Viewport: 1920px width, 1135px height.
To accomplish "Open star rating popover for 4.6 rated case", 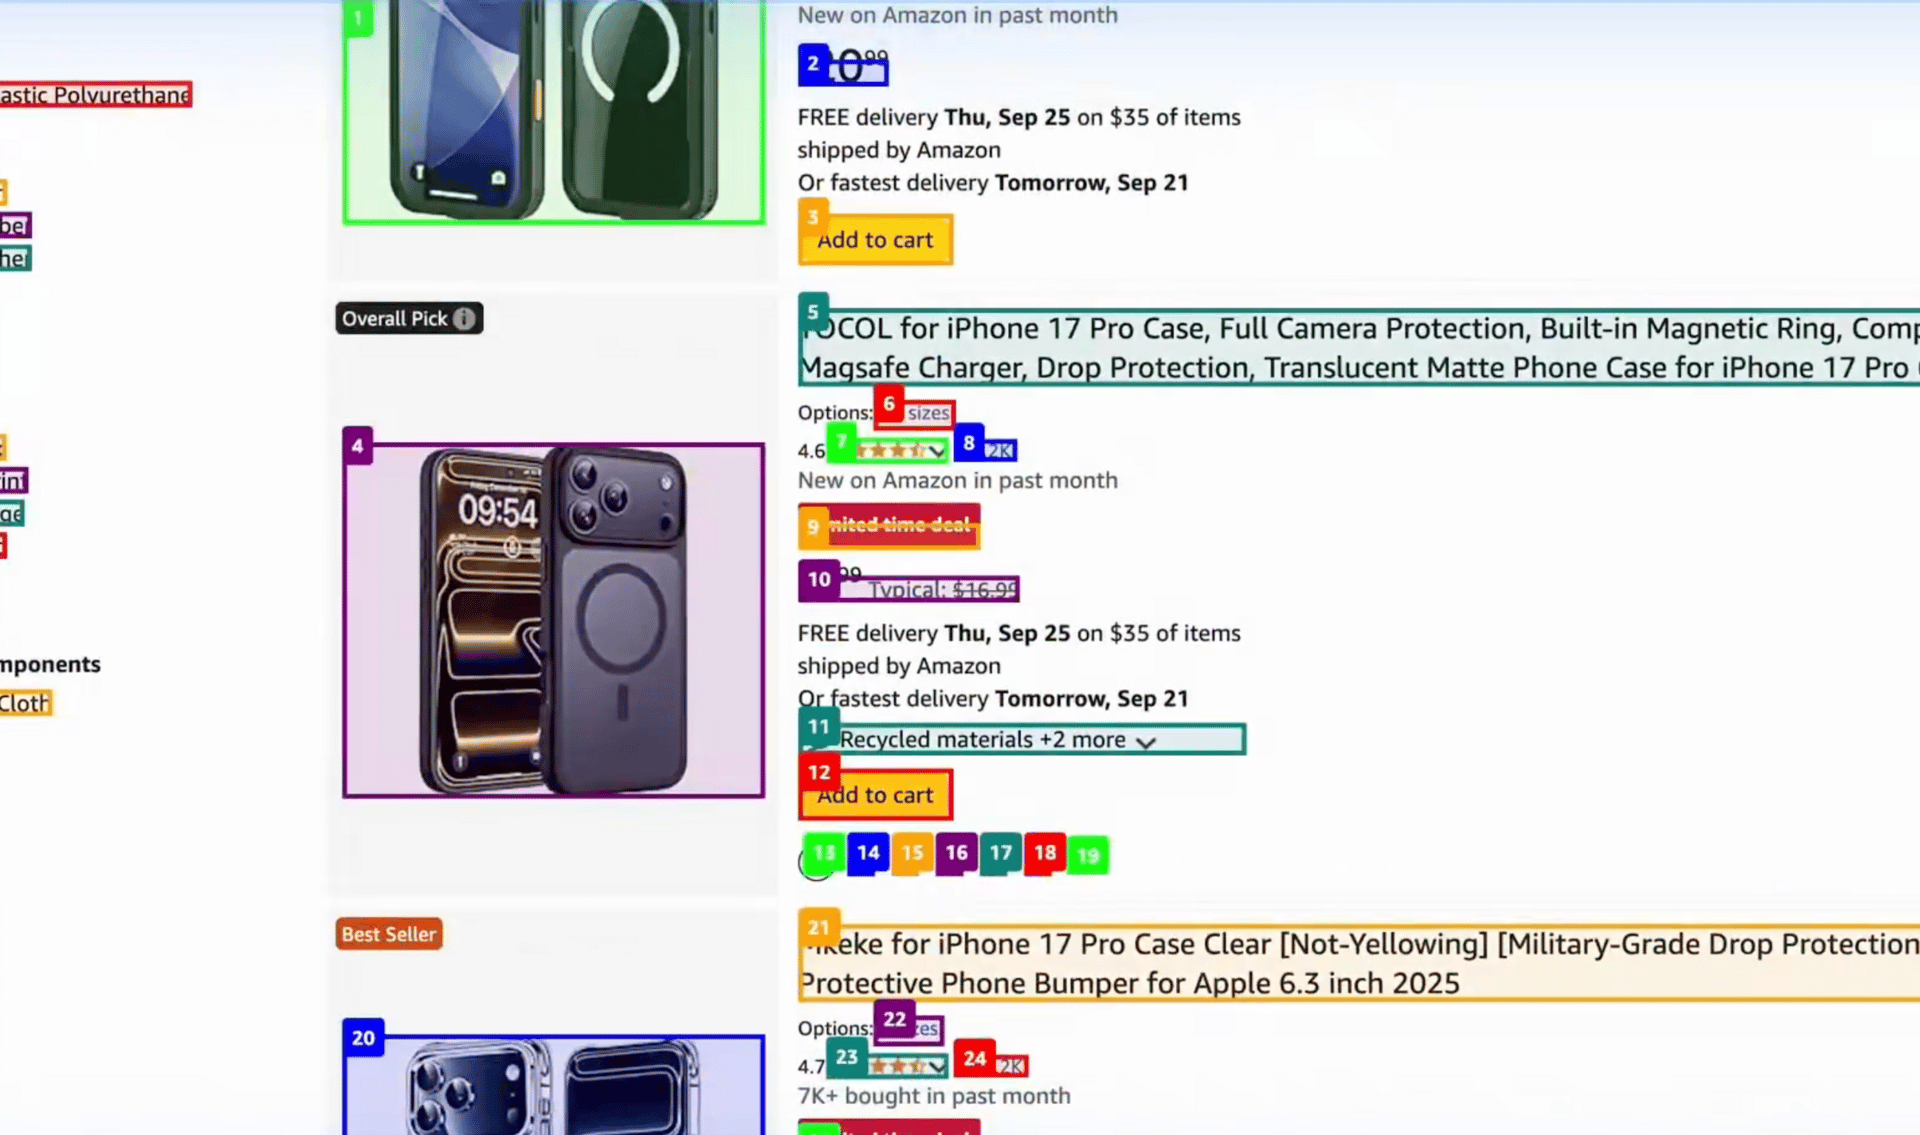I will click(899, 451).
